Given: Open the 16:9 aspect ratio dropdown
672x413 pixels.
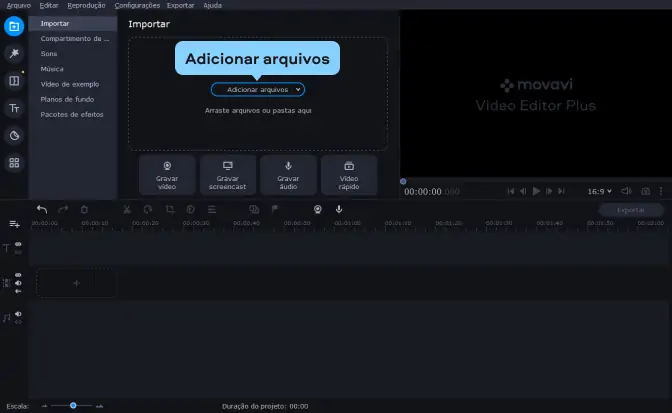Looking at the screenshot, I should (600, 192).
